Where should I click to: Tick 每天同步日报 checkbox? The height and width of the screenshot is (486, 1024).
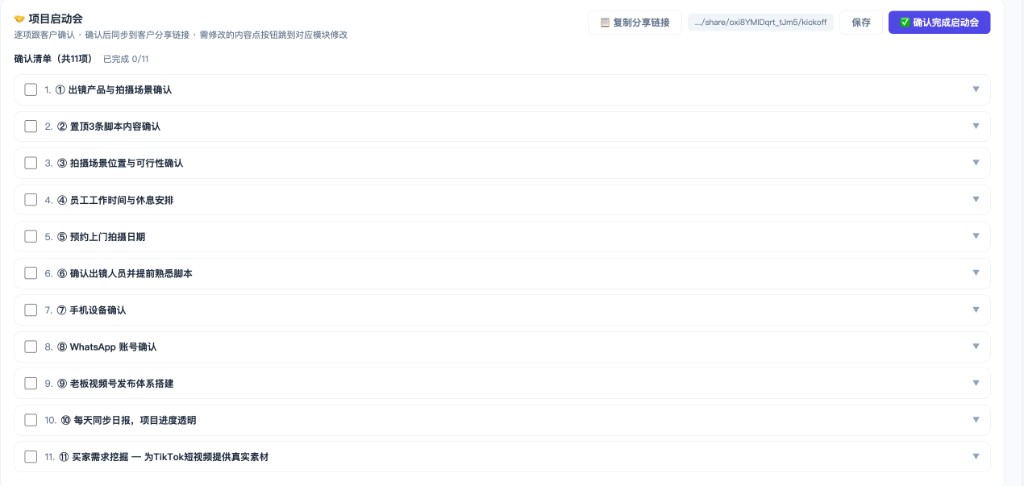point(31,420)
